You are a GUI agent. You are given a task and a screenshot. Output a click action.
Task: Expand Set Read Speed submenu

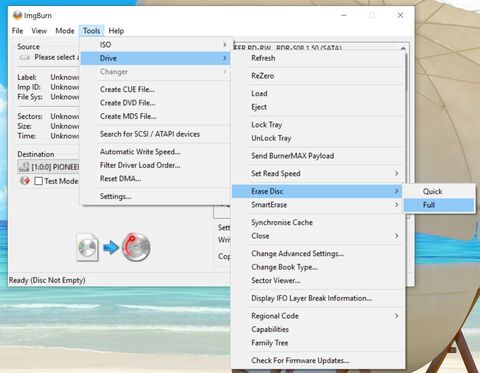pyautogui.click(x=318, y=173)
